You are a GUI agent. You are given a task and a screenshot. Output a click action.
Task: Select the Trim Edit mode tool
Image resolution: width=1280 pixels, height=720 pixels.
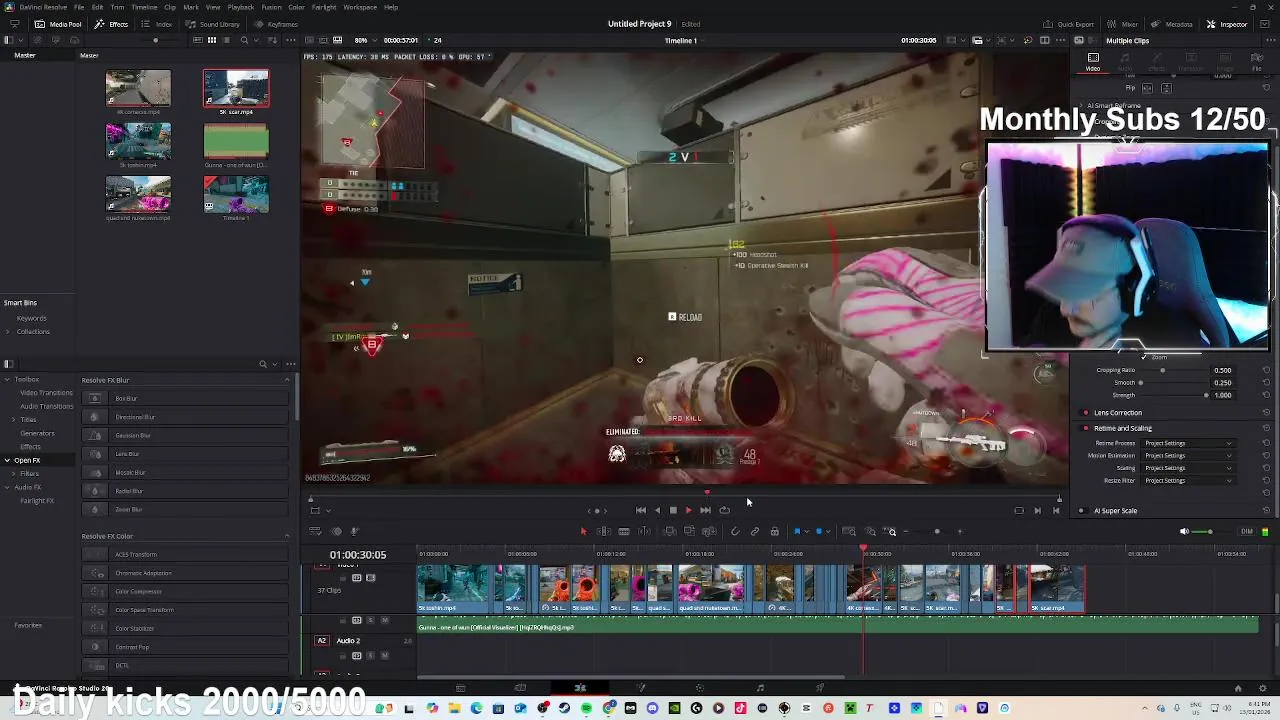603,532
